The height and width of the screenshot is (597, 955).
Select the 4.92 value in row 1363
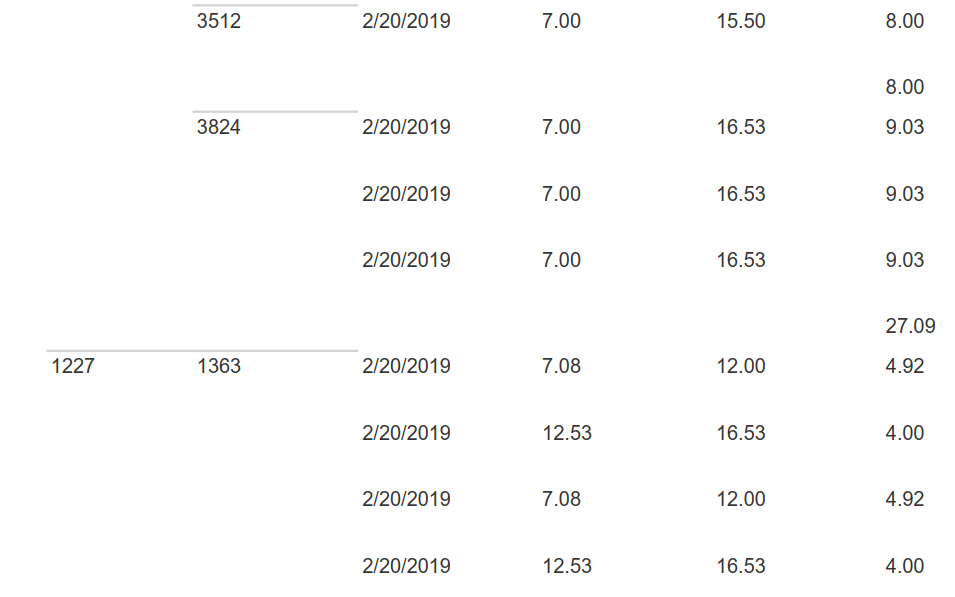(x=904, y=366)
